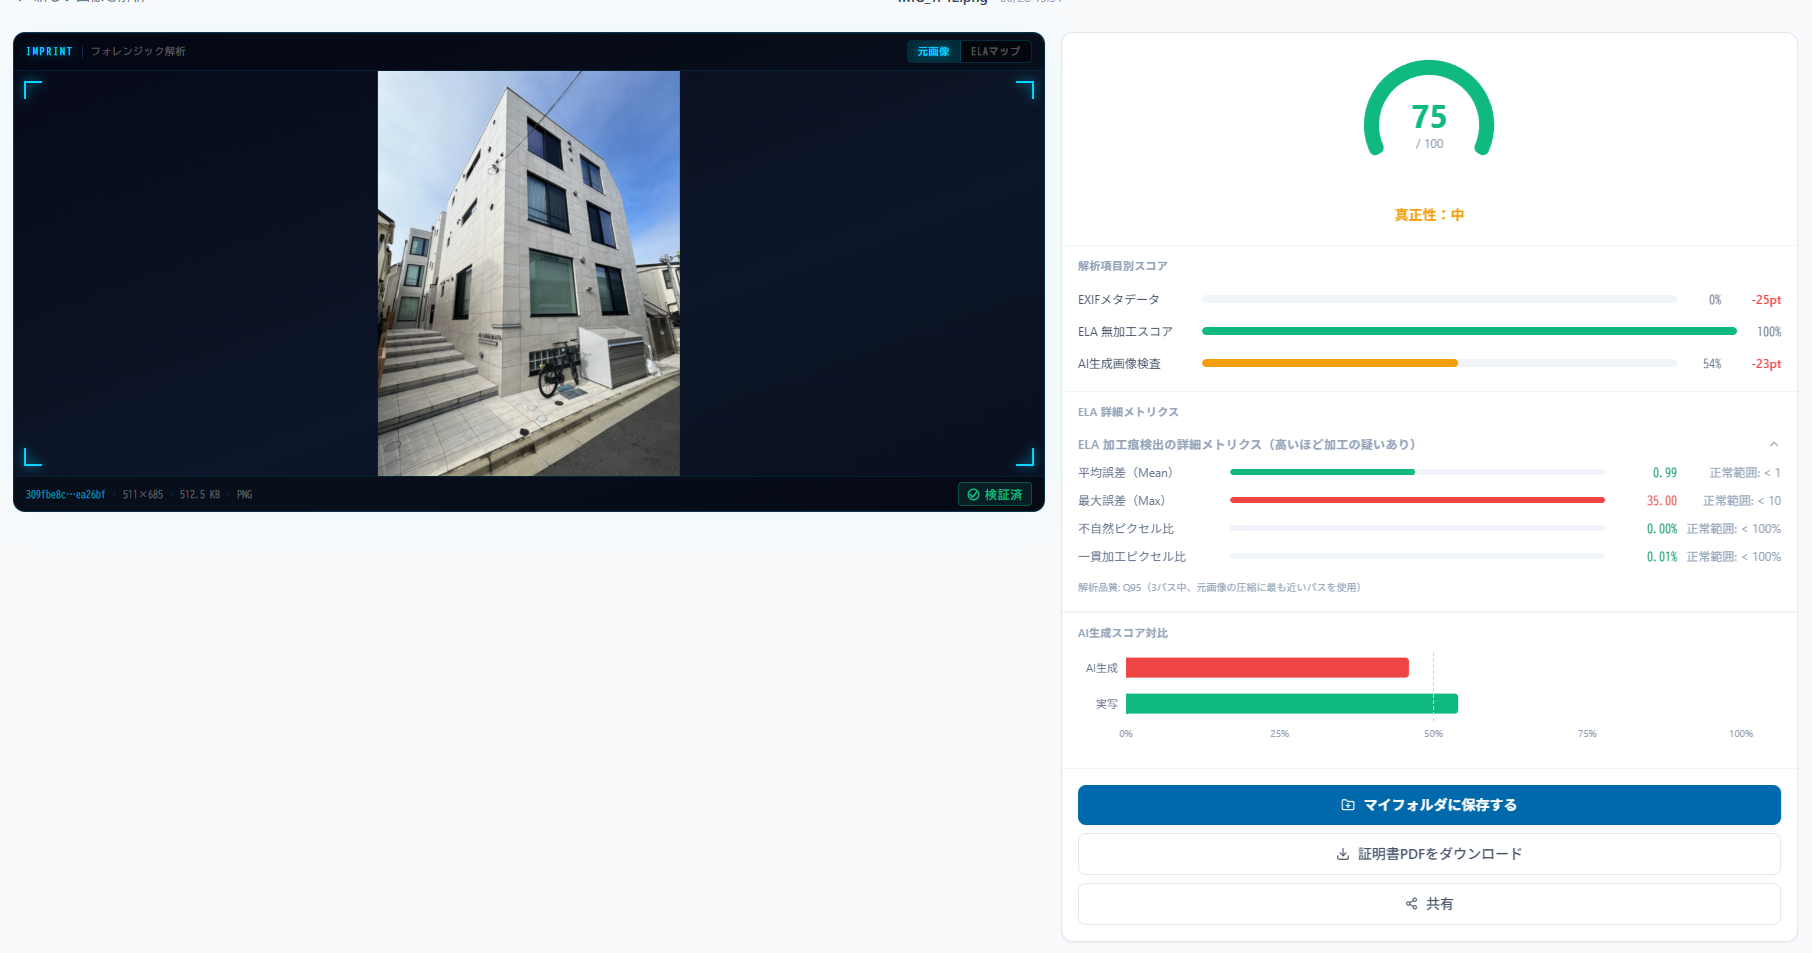Viewport: 1812px width, 953px height.
Task: Click the ELA 無加工スコア label
Action: [1125, 332]
